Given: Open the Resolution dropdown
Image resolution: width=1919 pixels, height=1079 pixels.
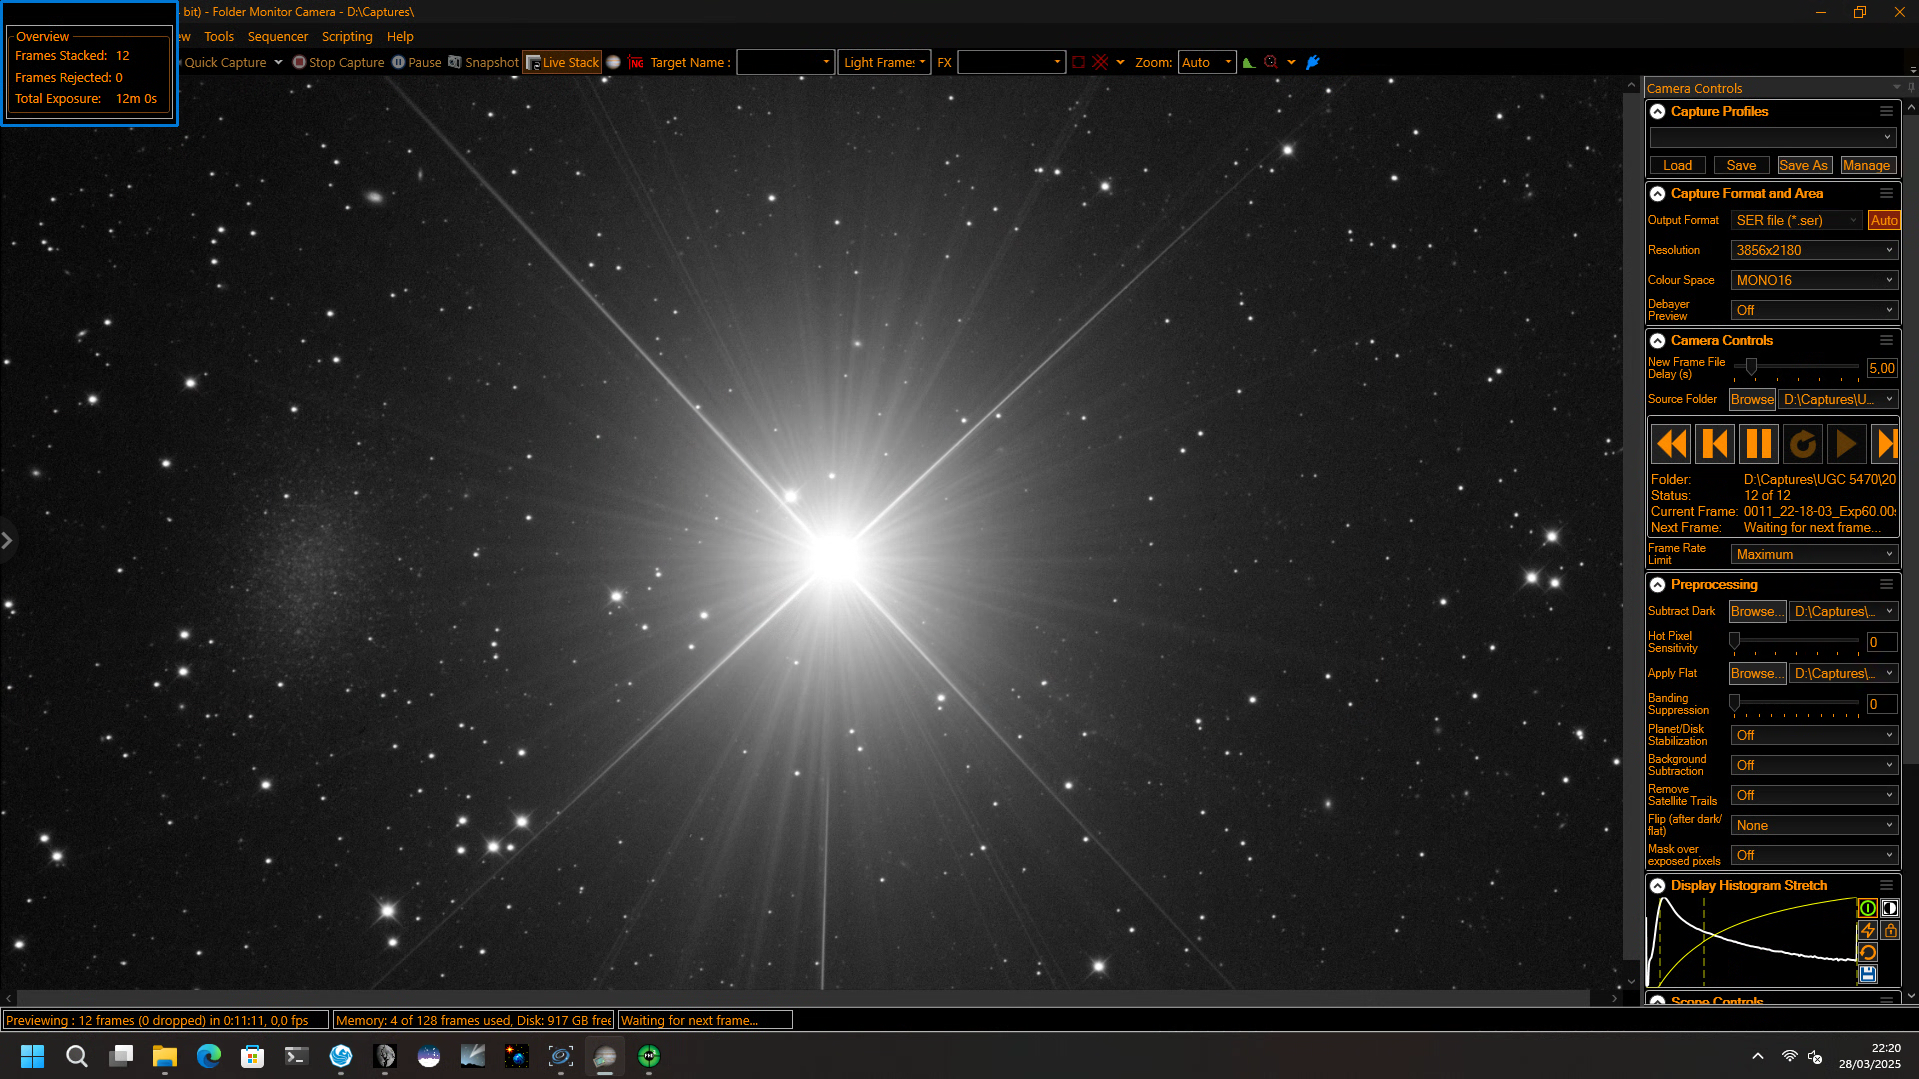Looking at the screenshot, I should coord(1814,250).
